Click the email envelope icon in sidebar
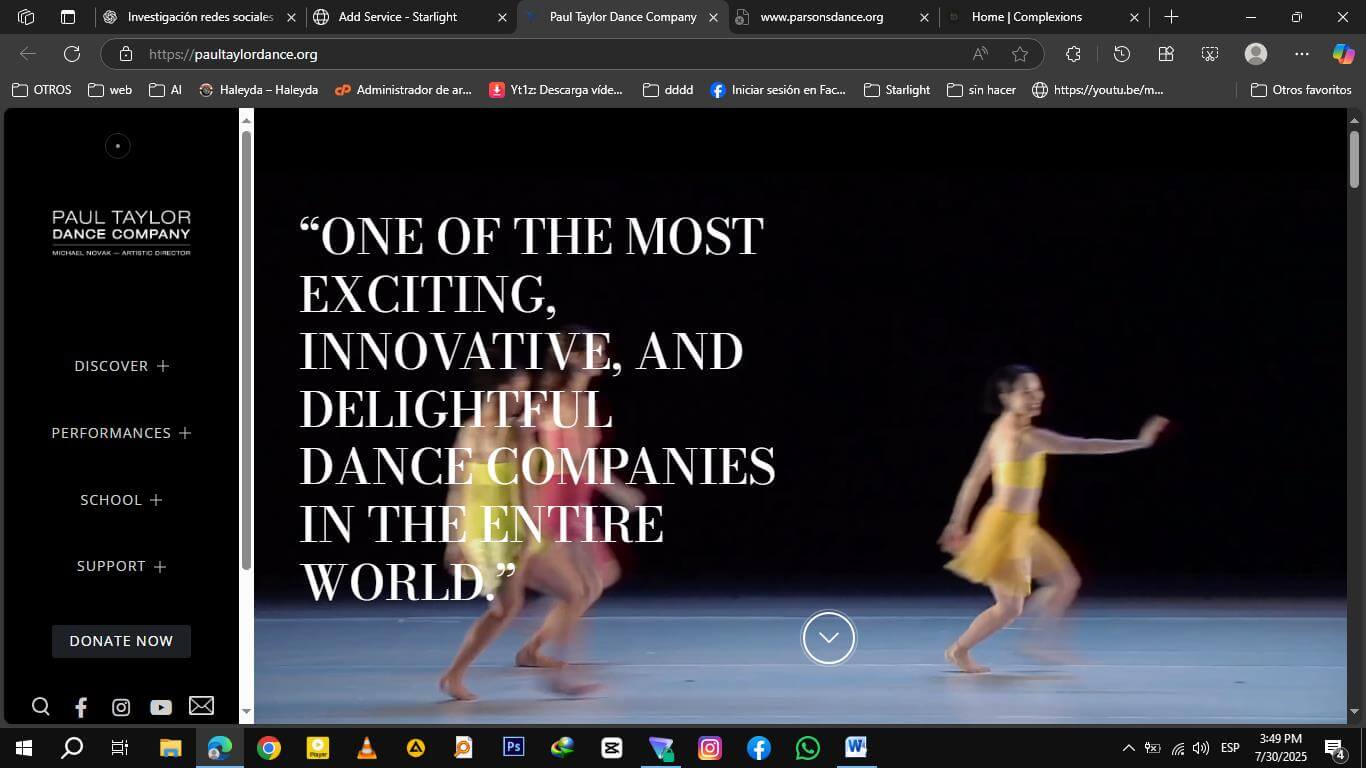The image size is (1366, 768). 201,706
